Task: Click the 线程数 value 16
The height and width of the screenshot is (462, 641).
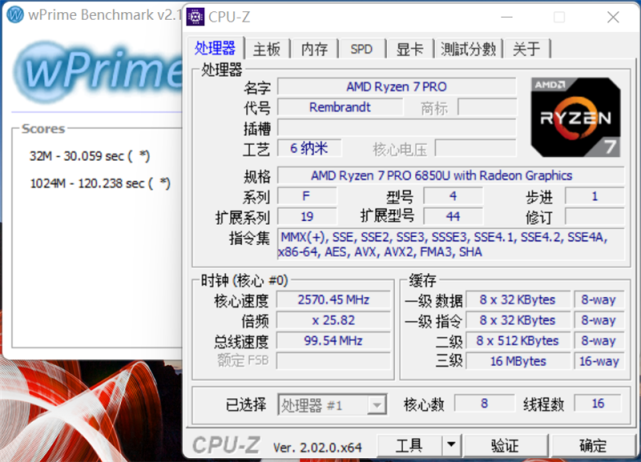Action: tap(598, 404)
